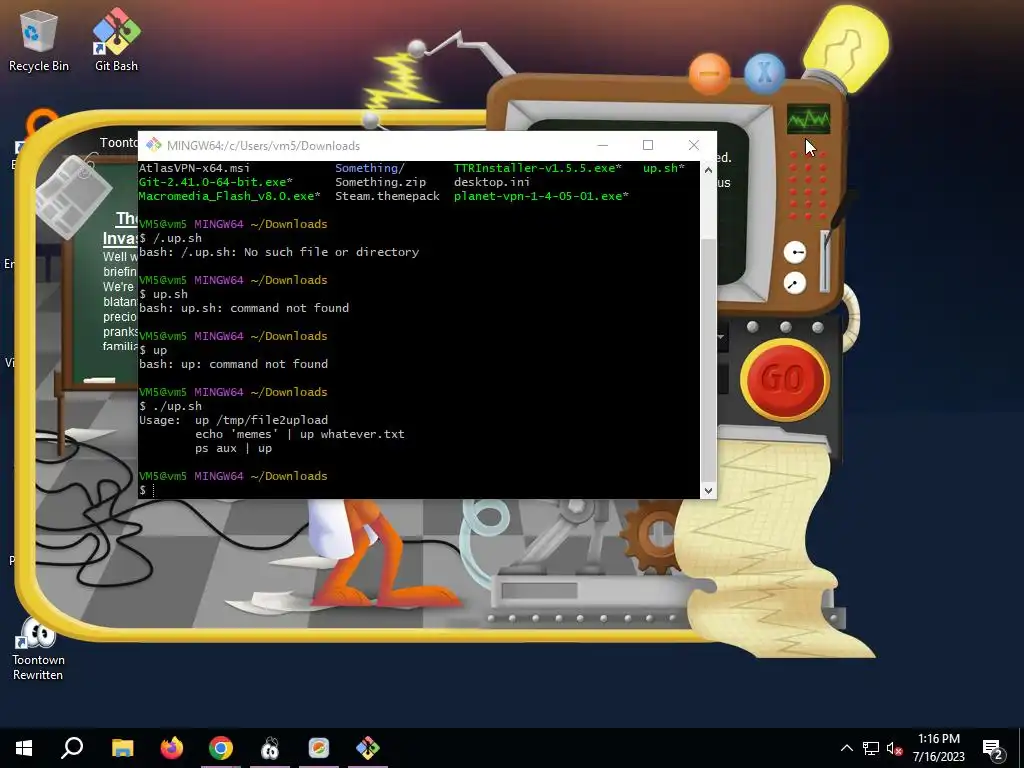Click the green oscilloscope display on launcher

coord(808,119)
